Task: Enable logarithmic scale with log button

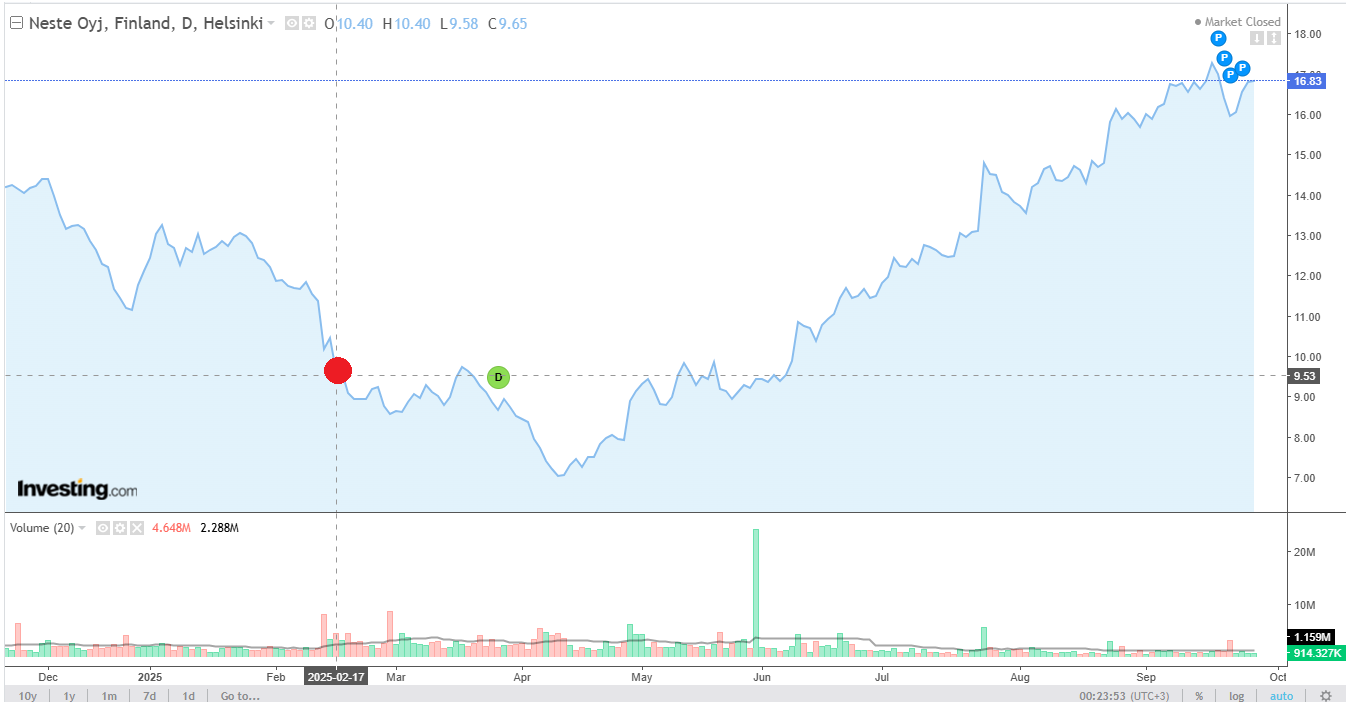Action: click(1237, 696)
